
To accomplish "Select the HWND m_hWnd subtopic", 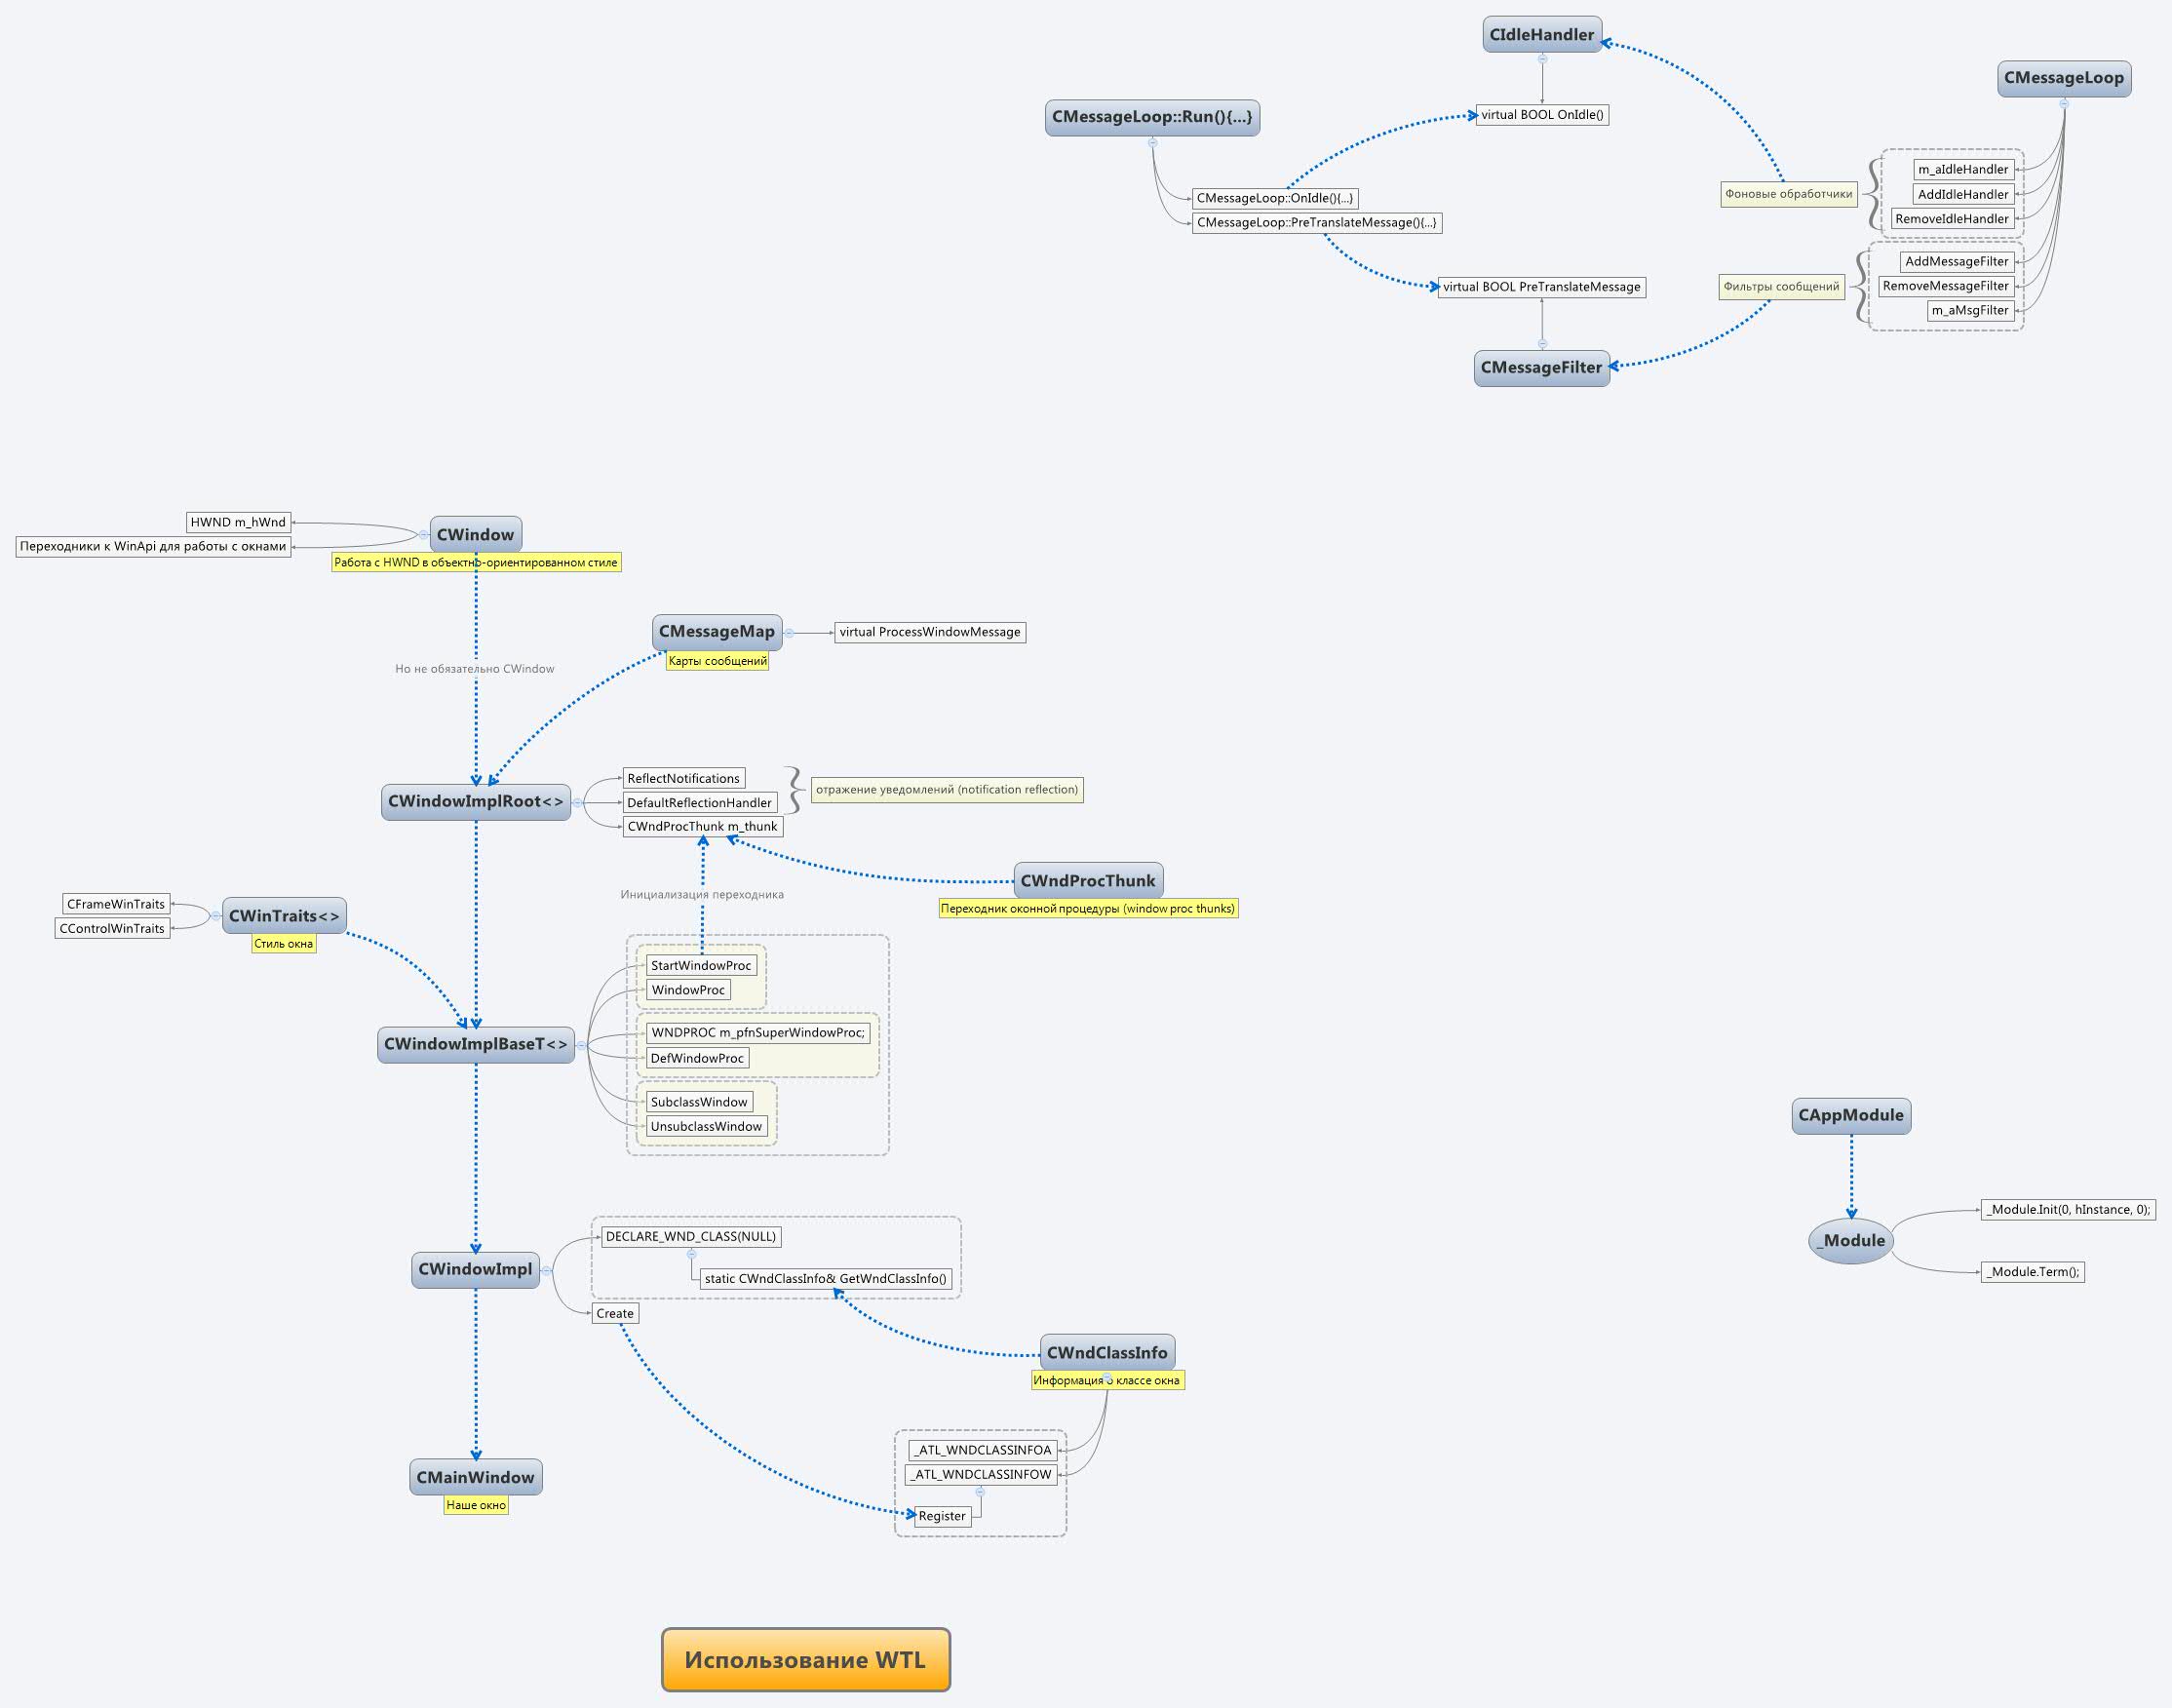I will [238, 522].
